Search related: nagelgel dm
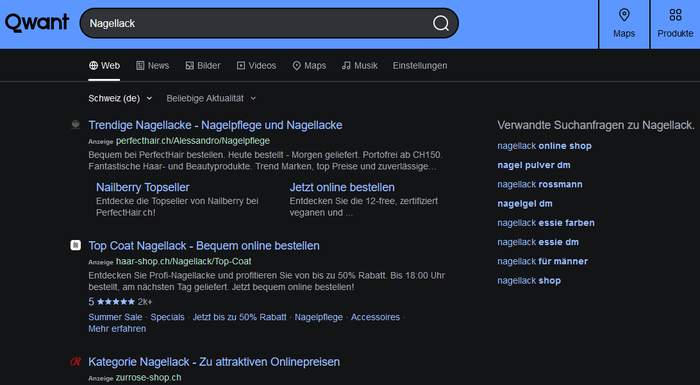The height and width of the screenshot is (385, 700). point(525,204)
